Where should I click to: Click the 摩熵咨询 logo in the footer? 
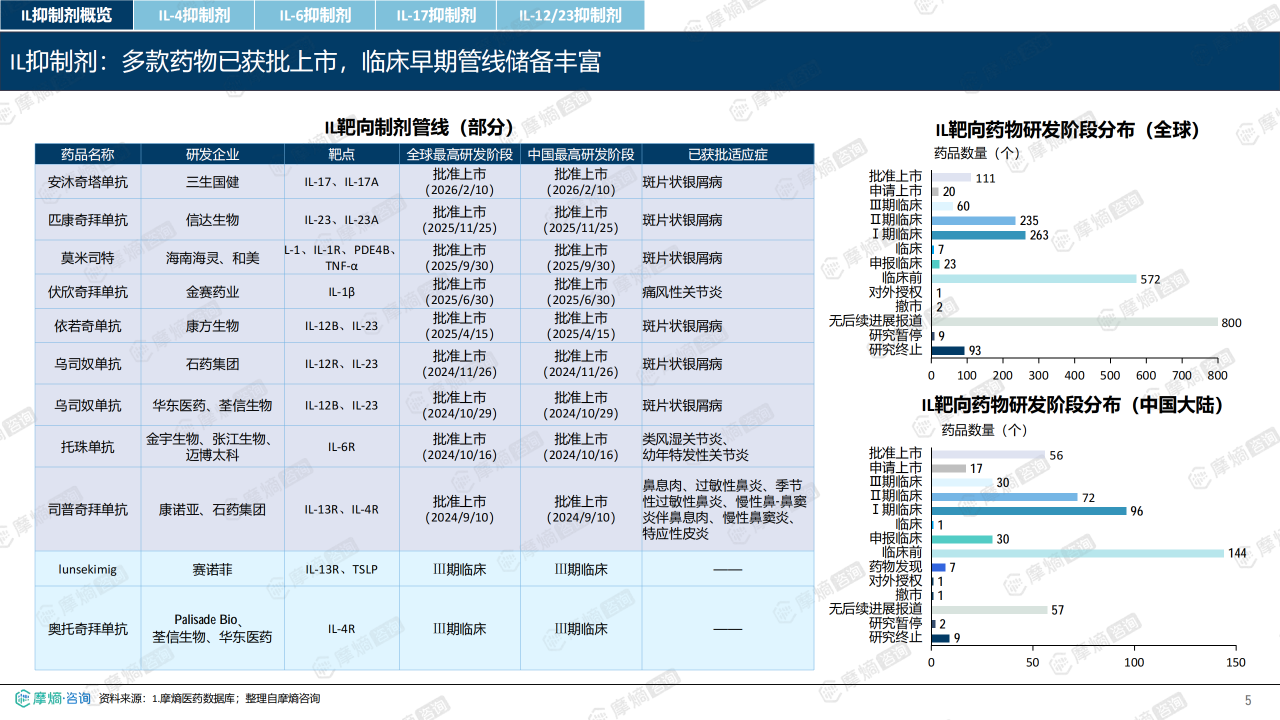point(53,698)
